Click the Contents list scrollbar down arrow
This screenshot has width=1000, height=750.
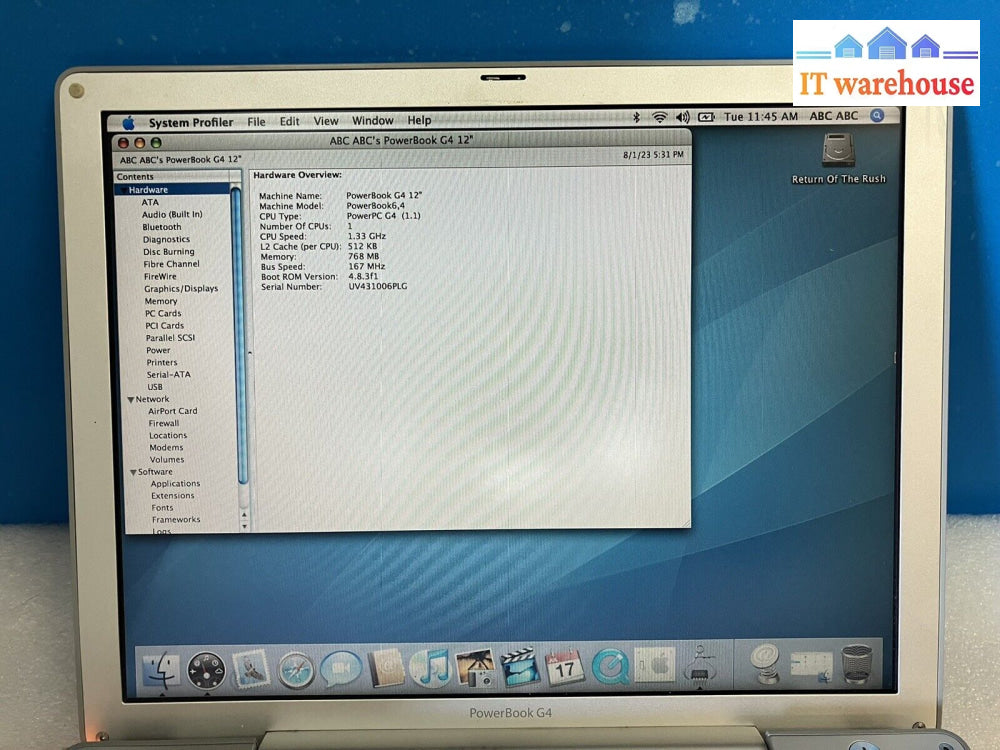coord(245,524)
